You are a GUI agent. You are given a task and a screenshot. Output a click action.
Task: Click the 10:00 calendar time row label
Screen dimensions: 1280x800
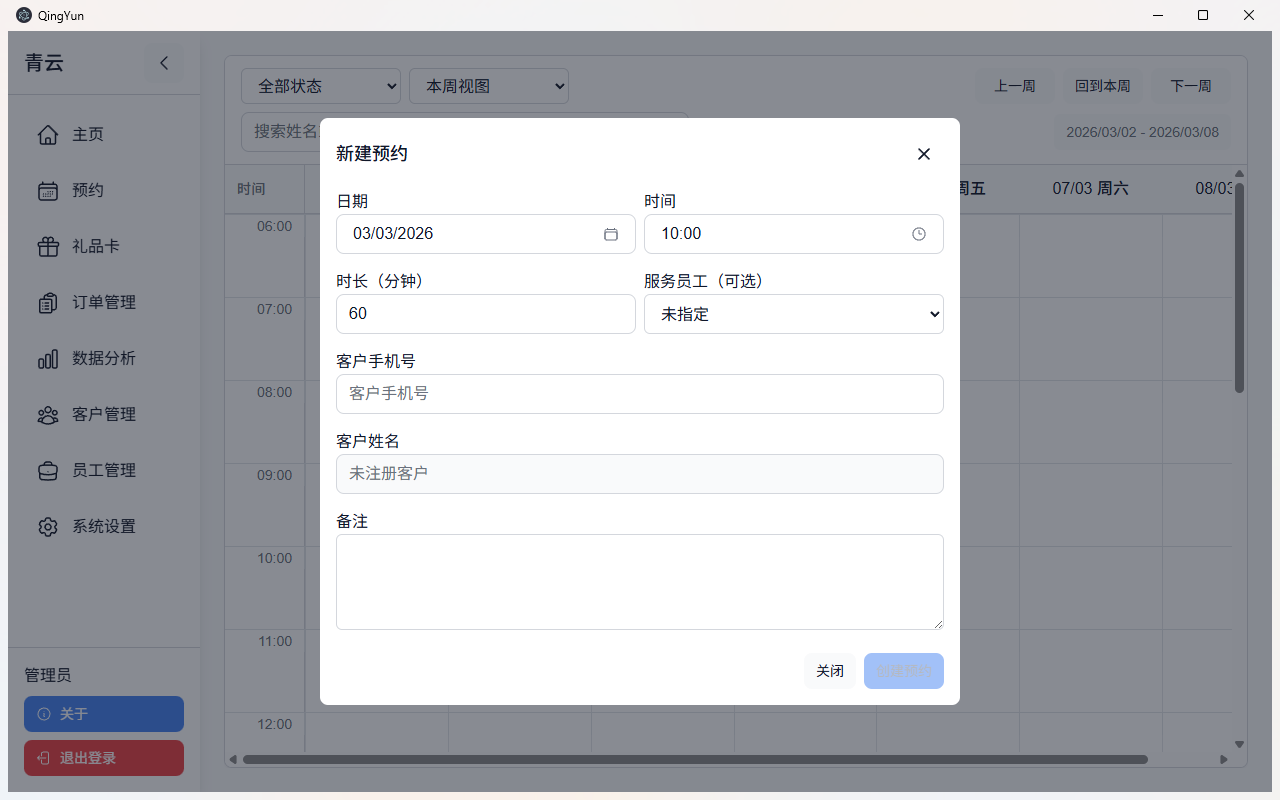(x=274, y=558)
